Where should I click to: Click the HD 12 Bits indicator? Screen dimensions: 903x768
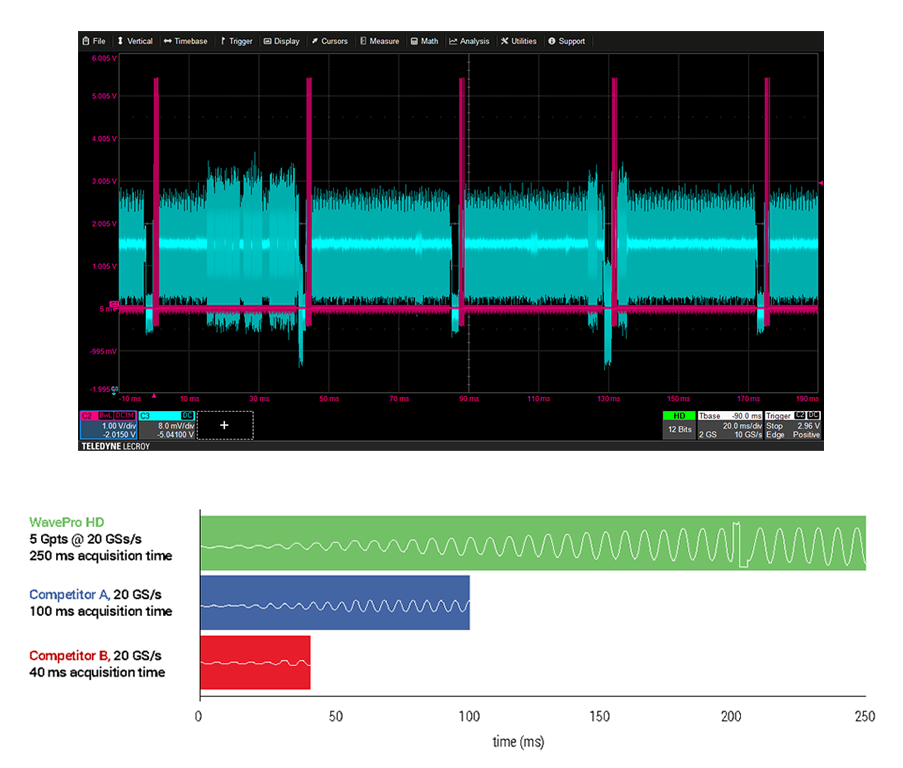click(x=677, y=424)
